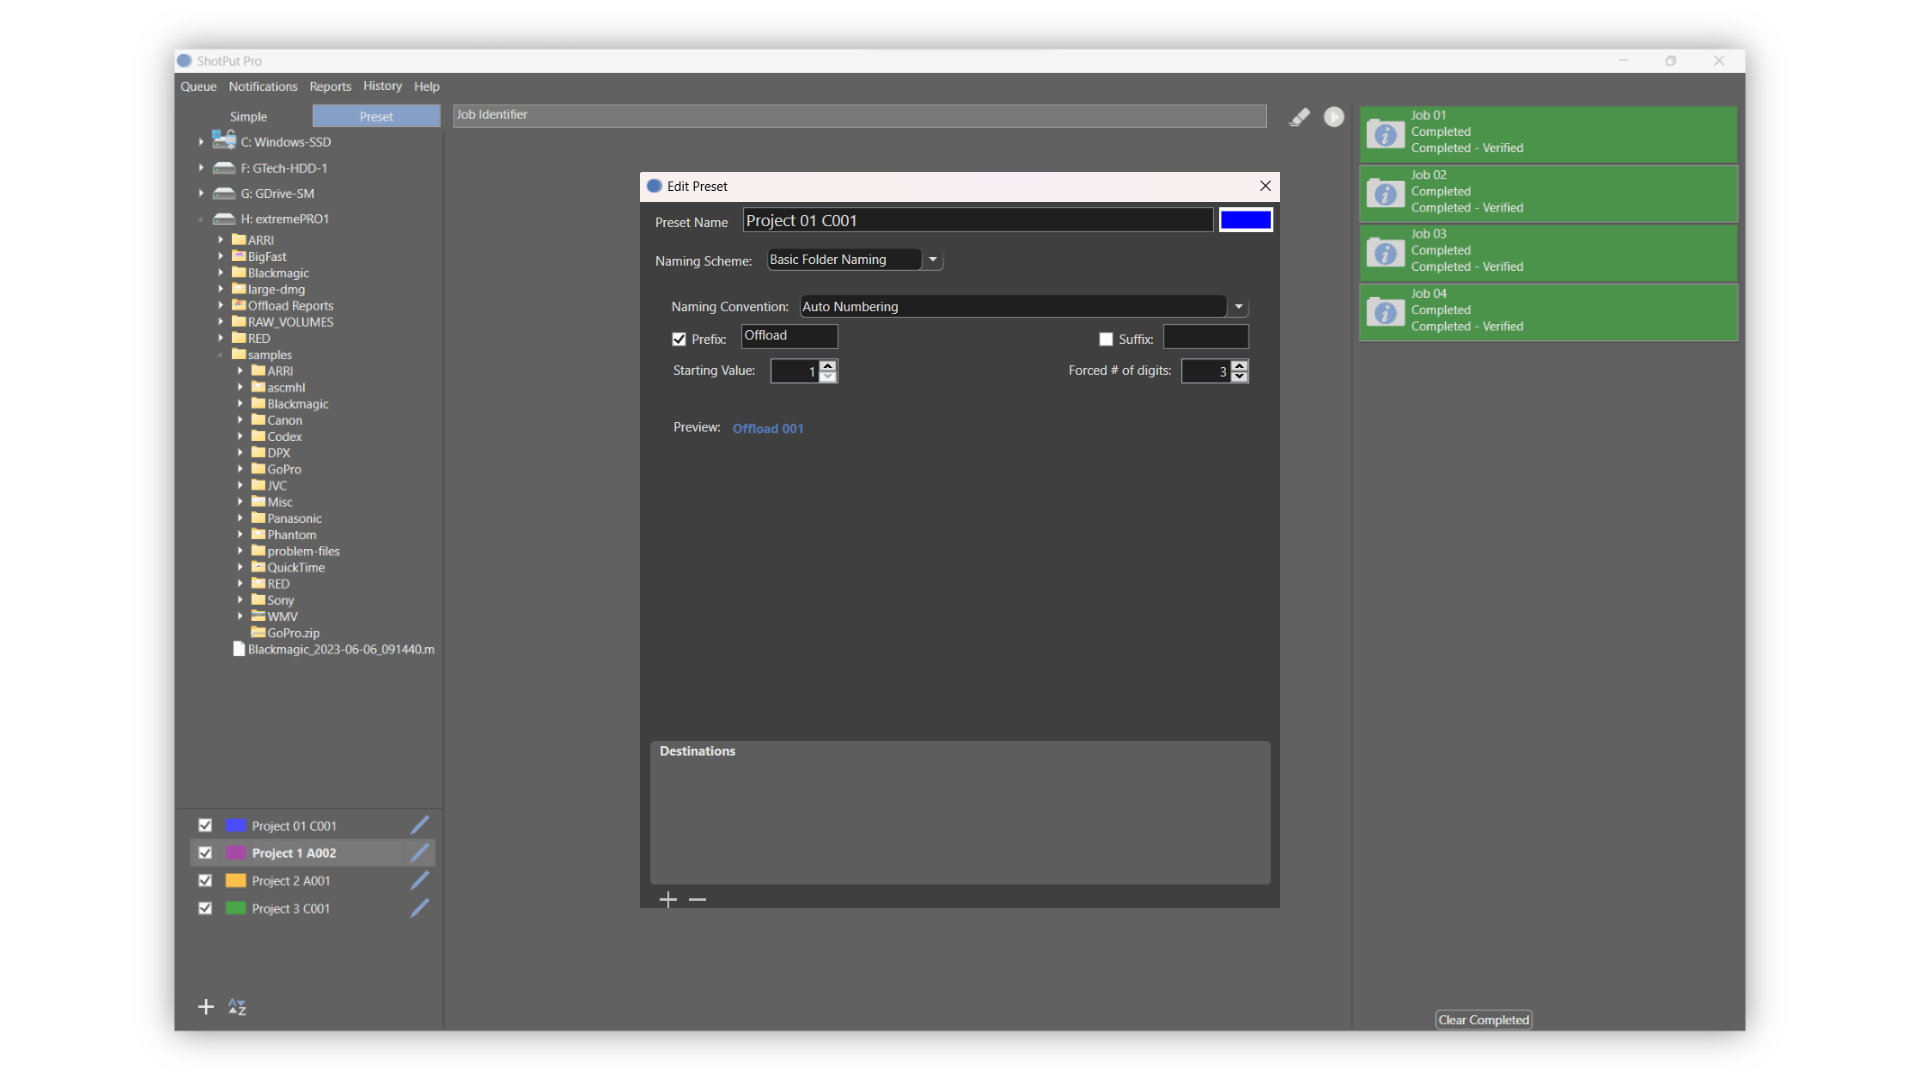Click the Job Identifier field
The height and width of the screenshot is (1080, 1920).
tap(860, 116)
